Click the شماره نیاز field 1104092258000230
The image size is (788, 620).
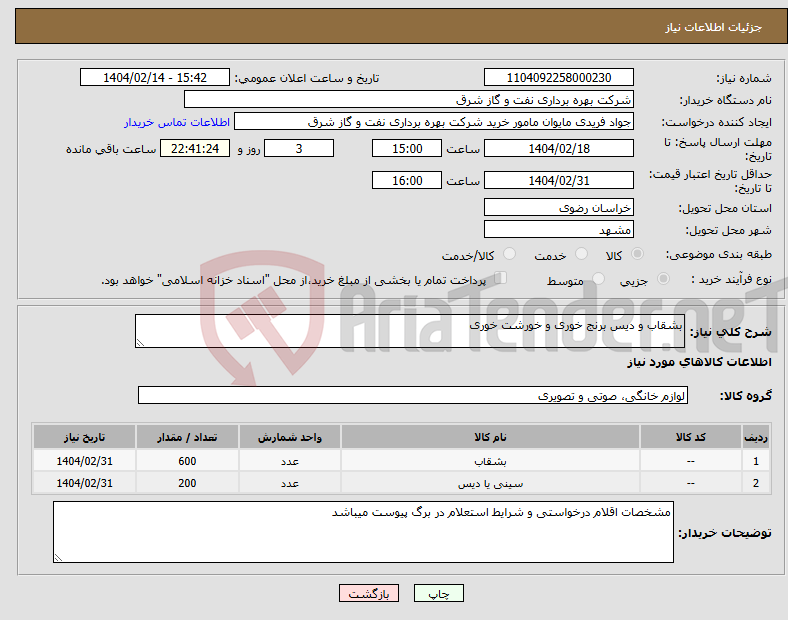[x=559, y=77]
